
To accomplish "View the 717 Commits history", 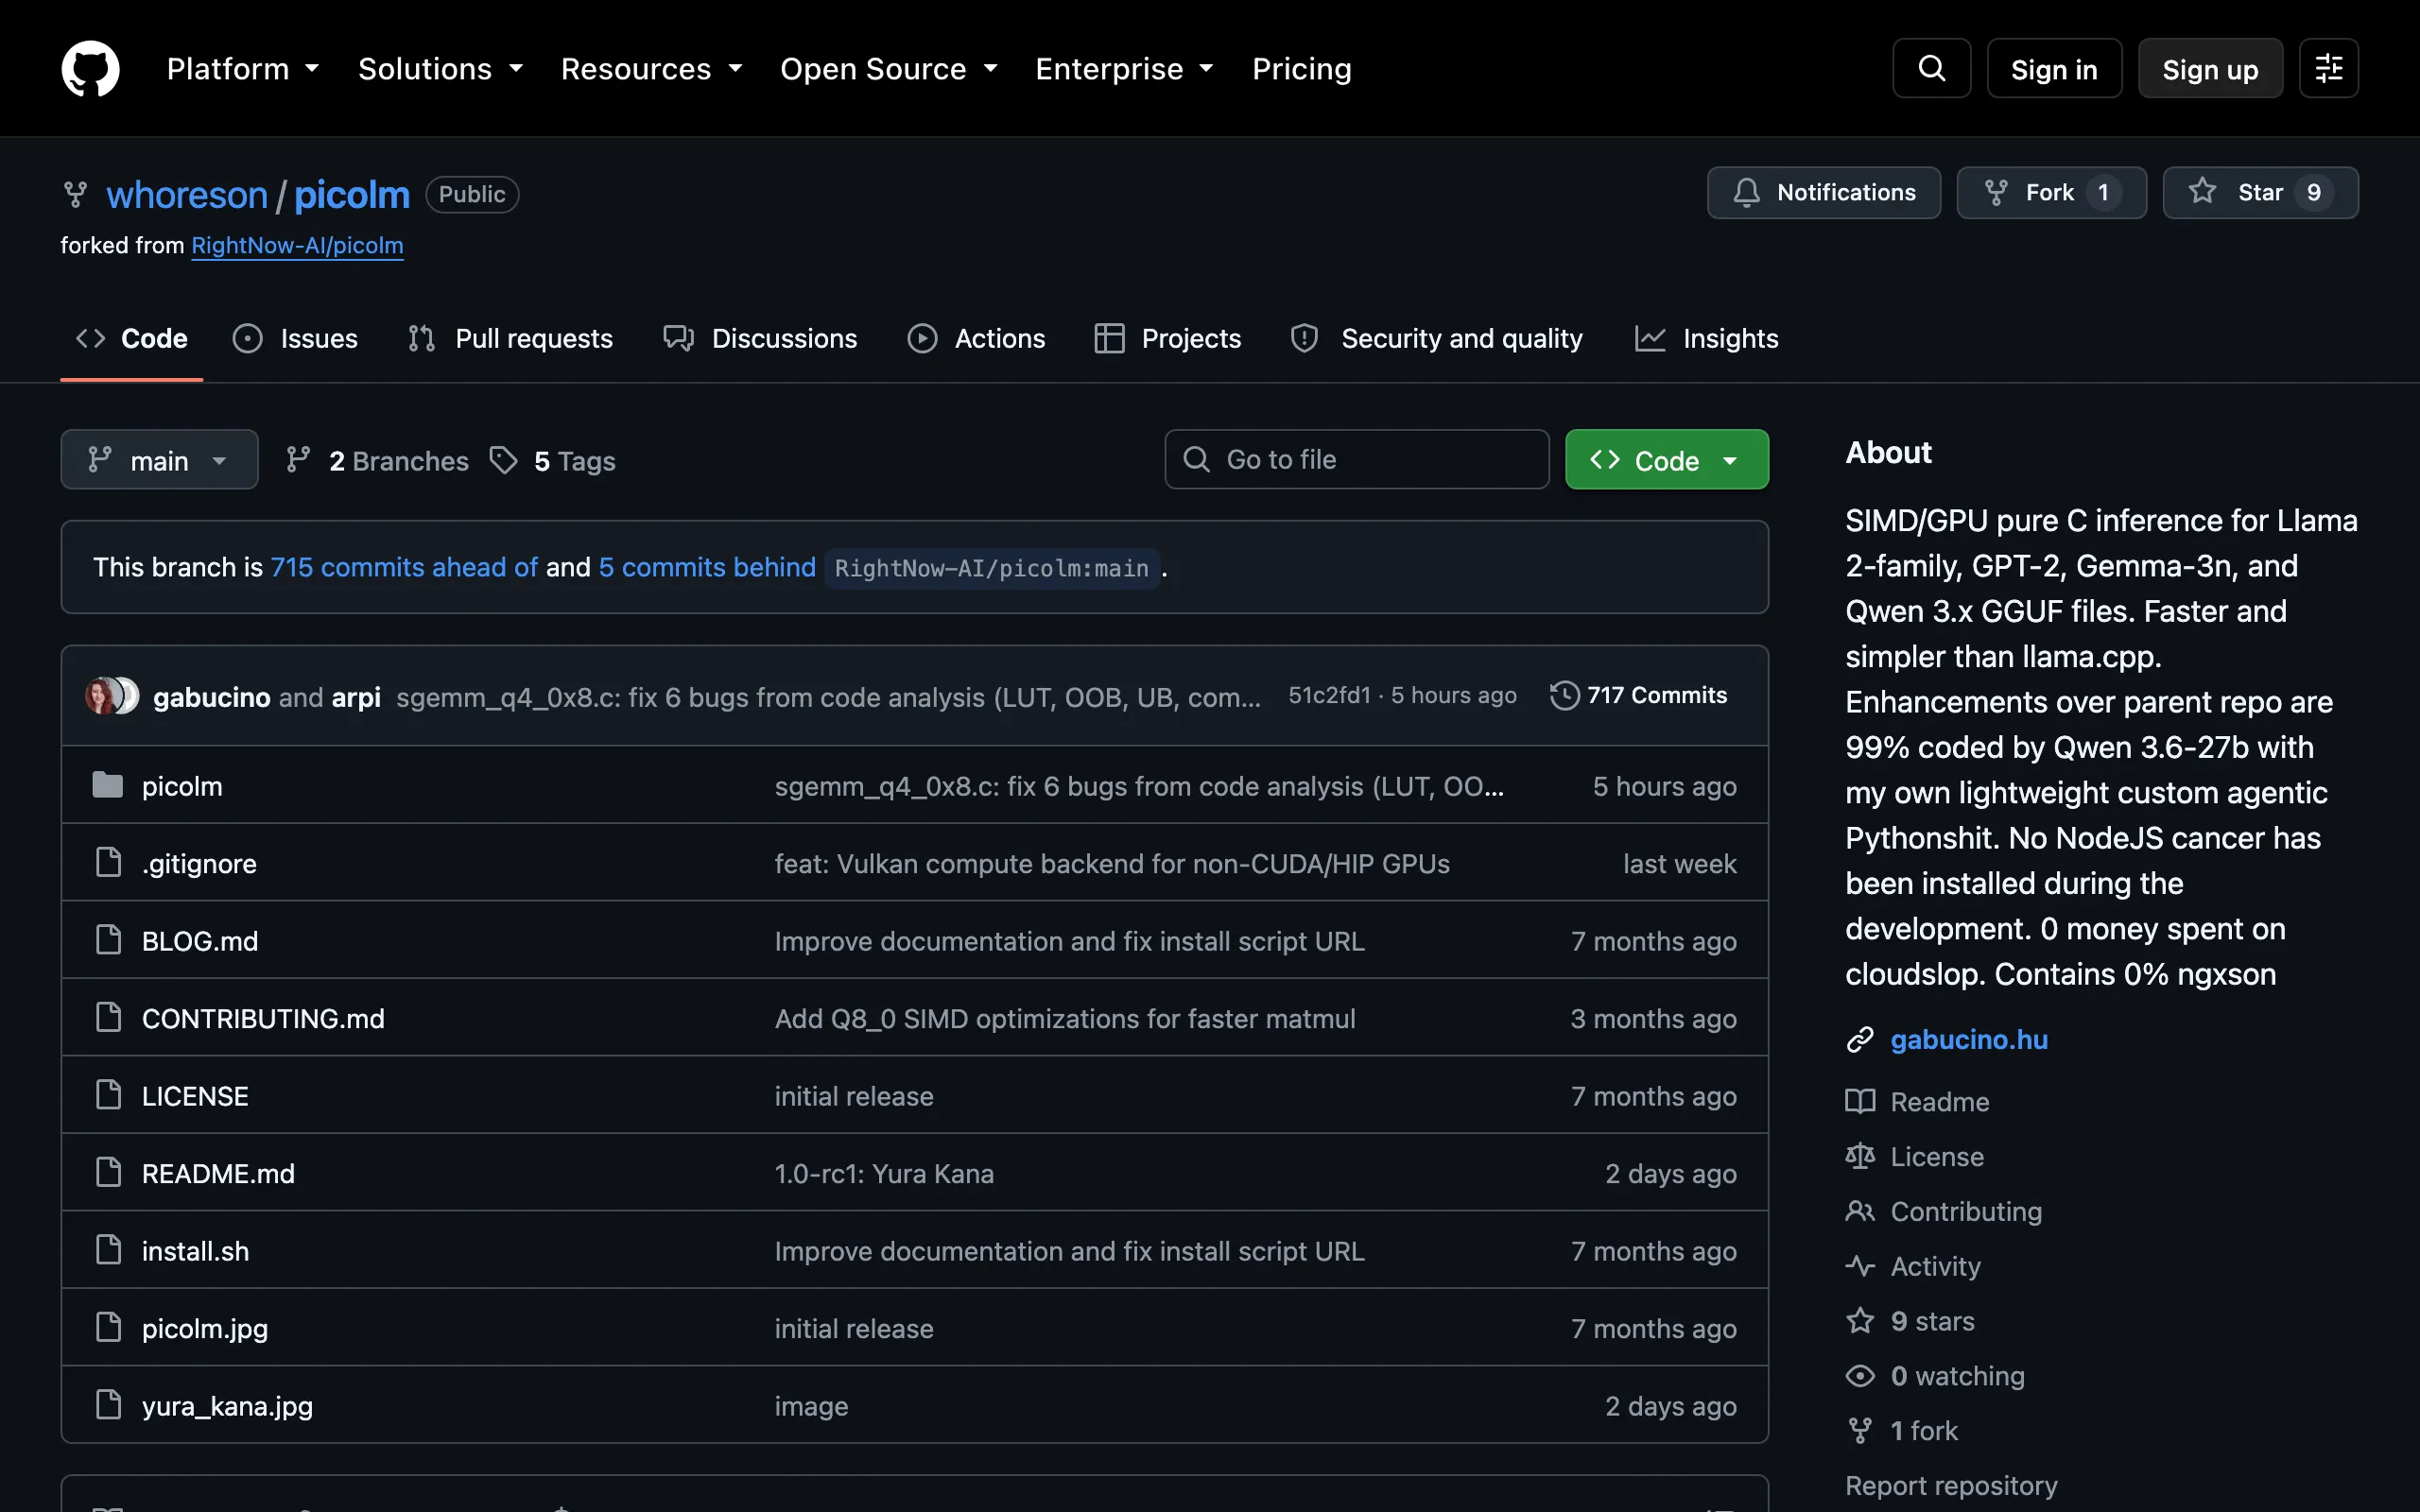I will coord(1638,695).
